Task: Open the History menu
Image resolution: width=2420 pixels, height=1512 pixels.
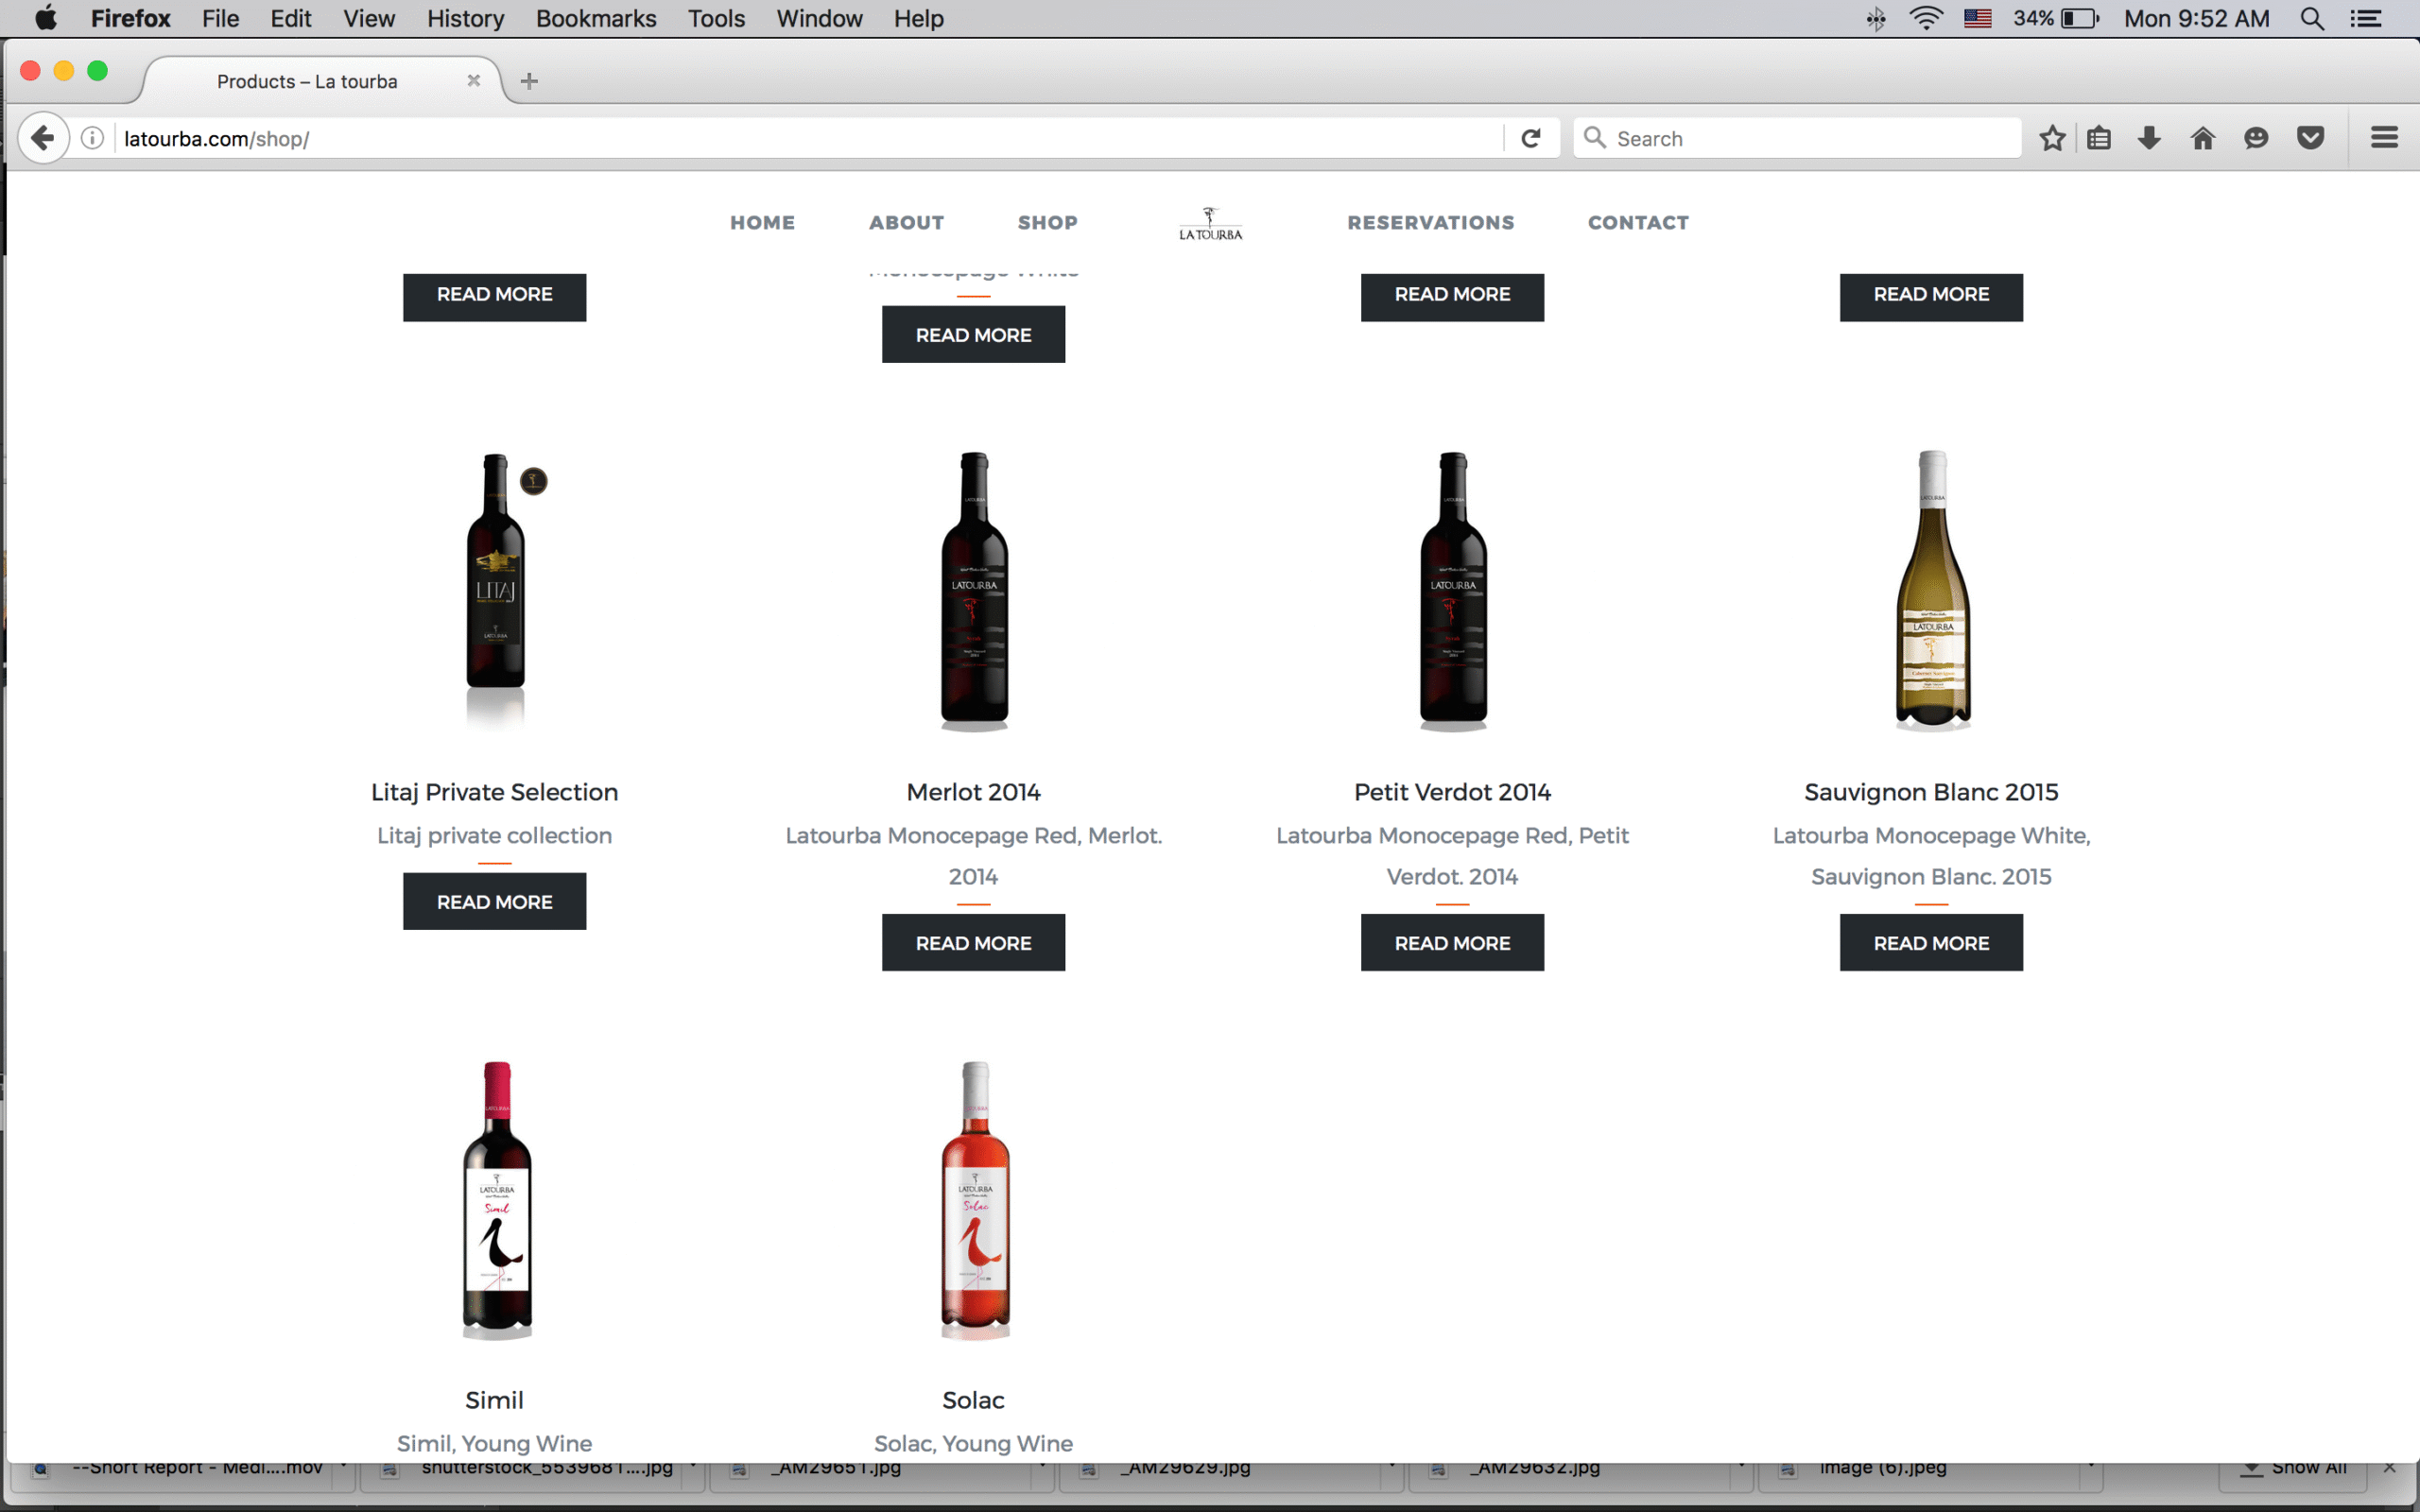Action: point(465,19)
